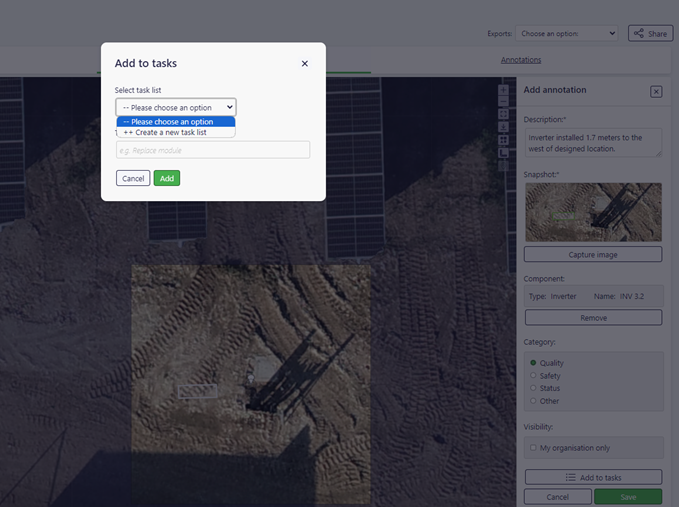Click the 'Inverter' type value
Screen dimensions: 679x507
(563, 297)
